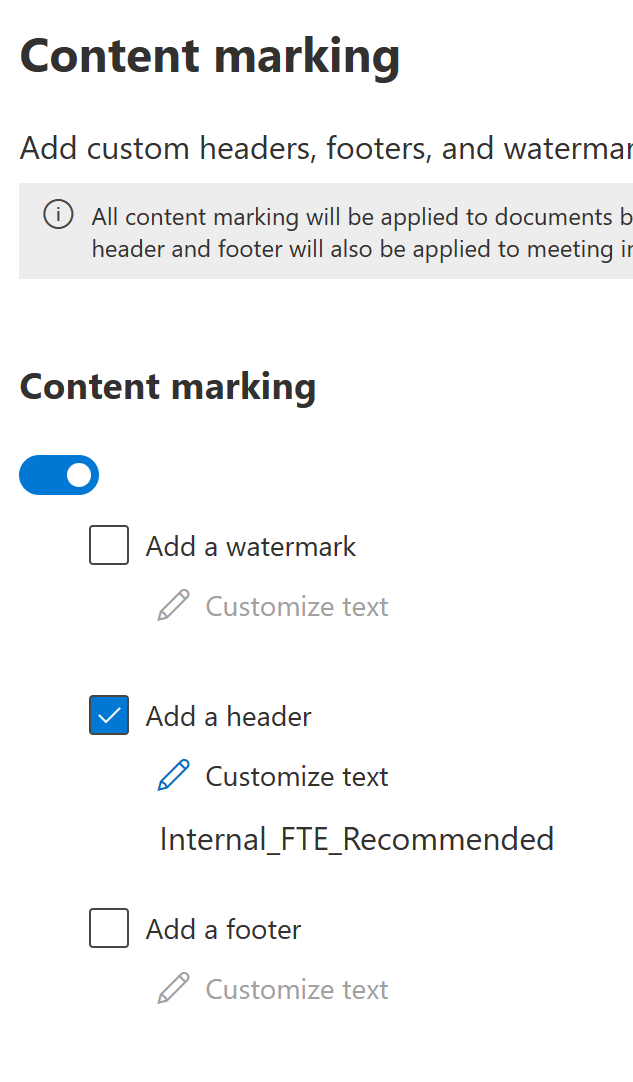Open Customize text for the watermark
The image size is (633, 1082).
[297, 607]
